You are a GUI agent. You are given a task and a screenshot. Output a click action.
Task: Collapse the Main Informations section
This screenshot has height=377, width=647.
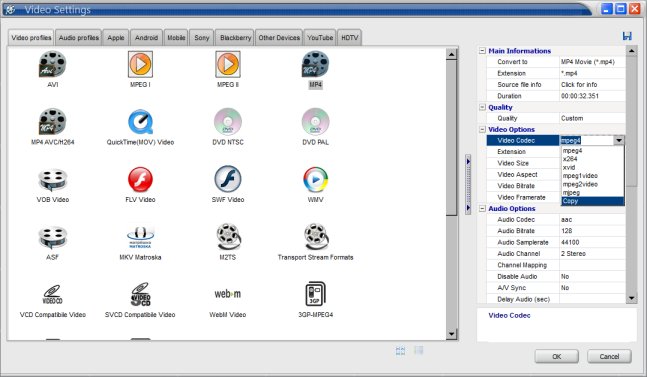click(482, 51)
